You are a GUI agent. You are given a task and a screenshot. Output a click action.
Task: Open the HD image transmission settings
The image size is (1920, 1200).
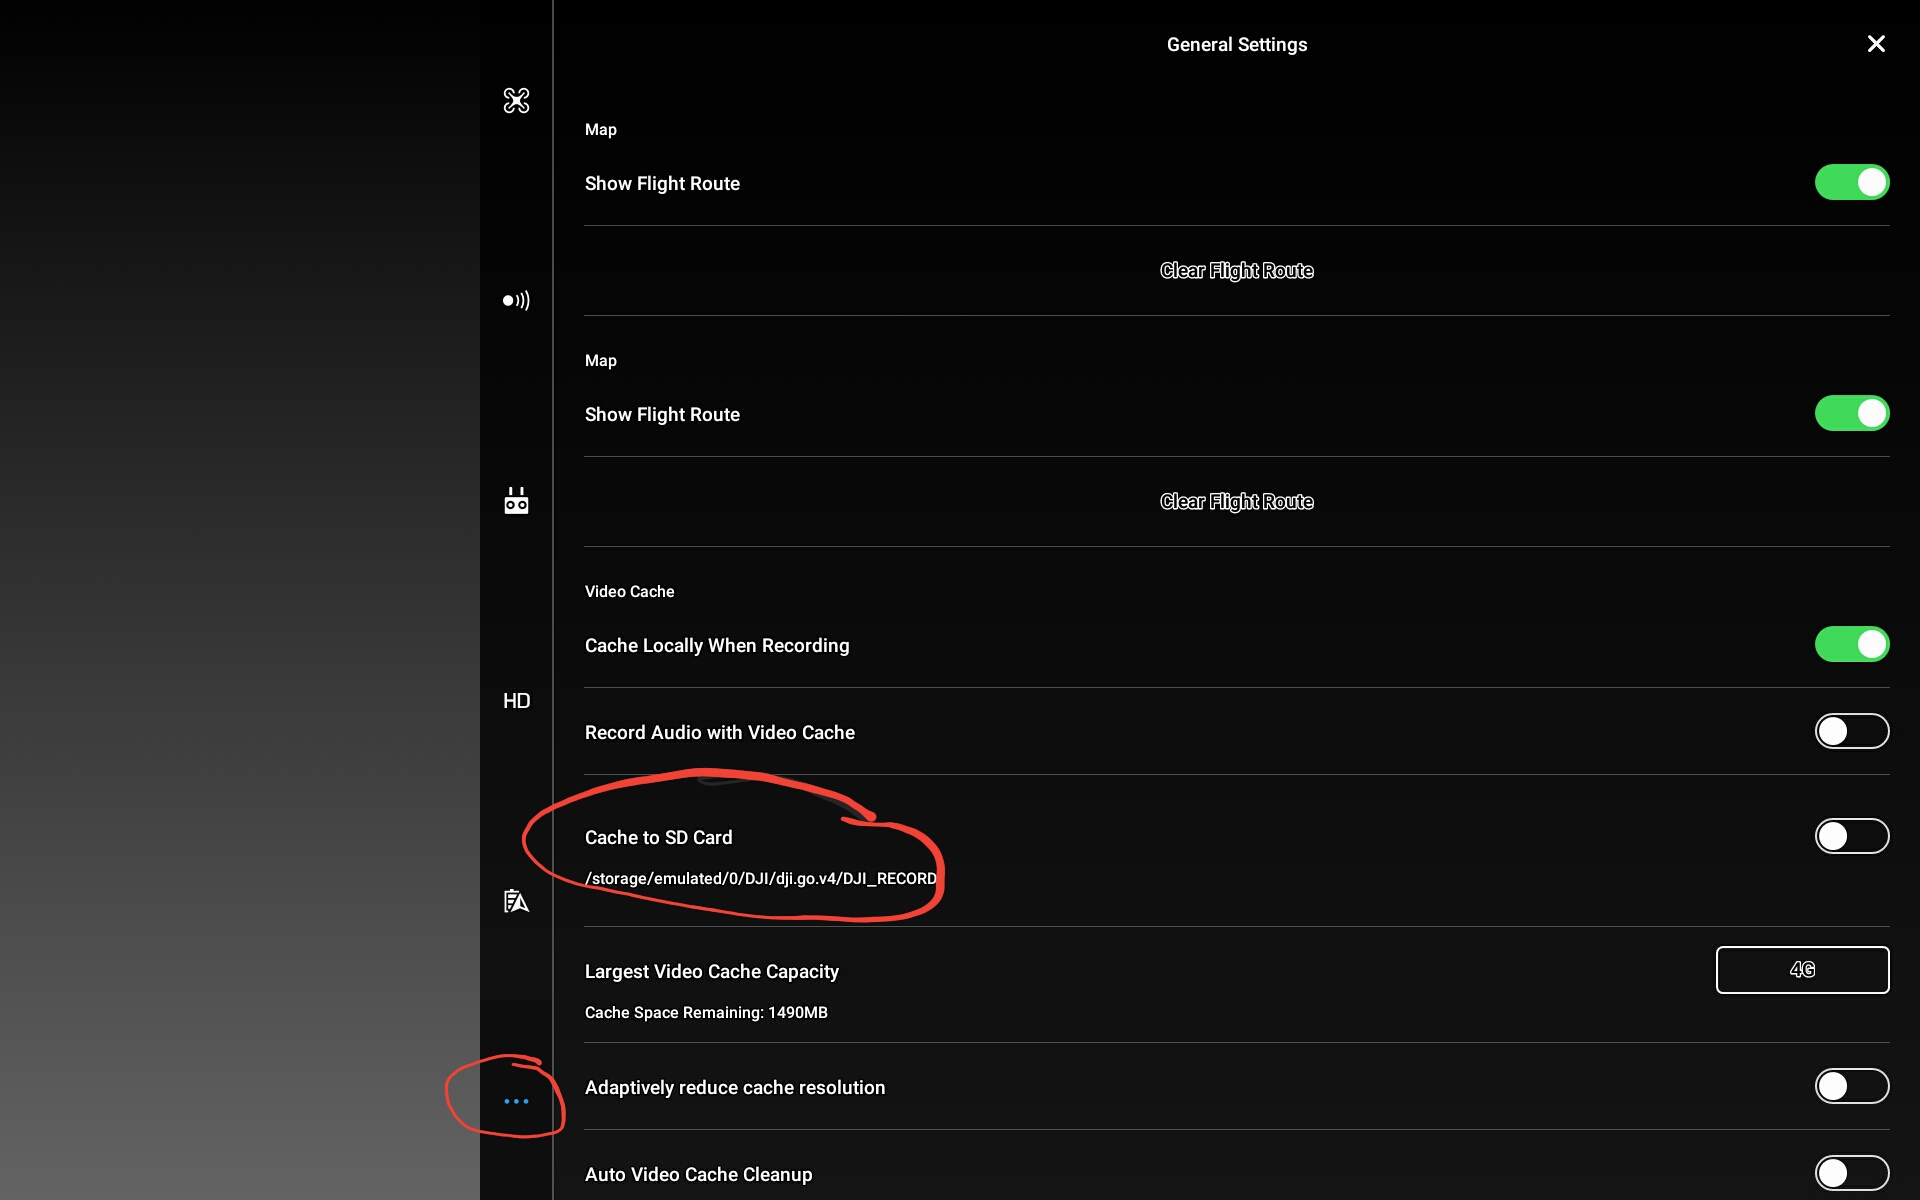click(516, 701)
